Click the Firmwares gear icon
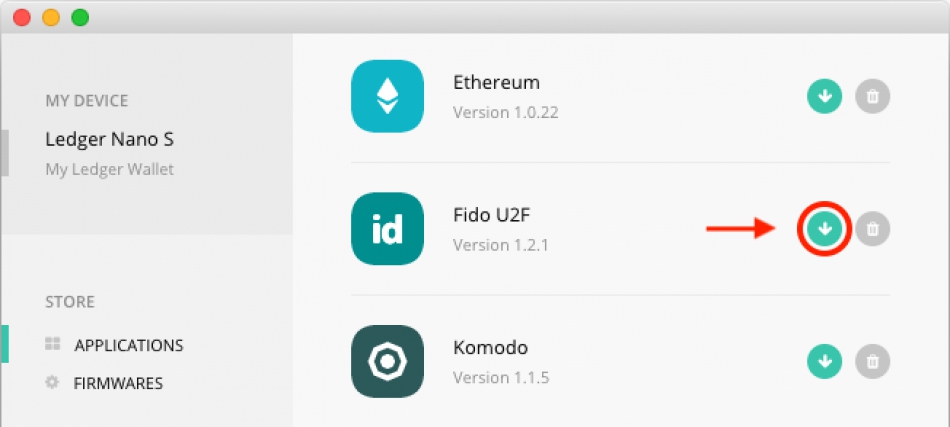This screenshot has width=950, height=427. point(53,382)
